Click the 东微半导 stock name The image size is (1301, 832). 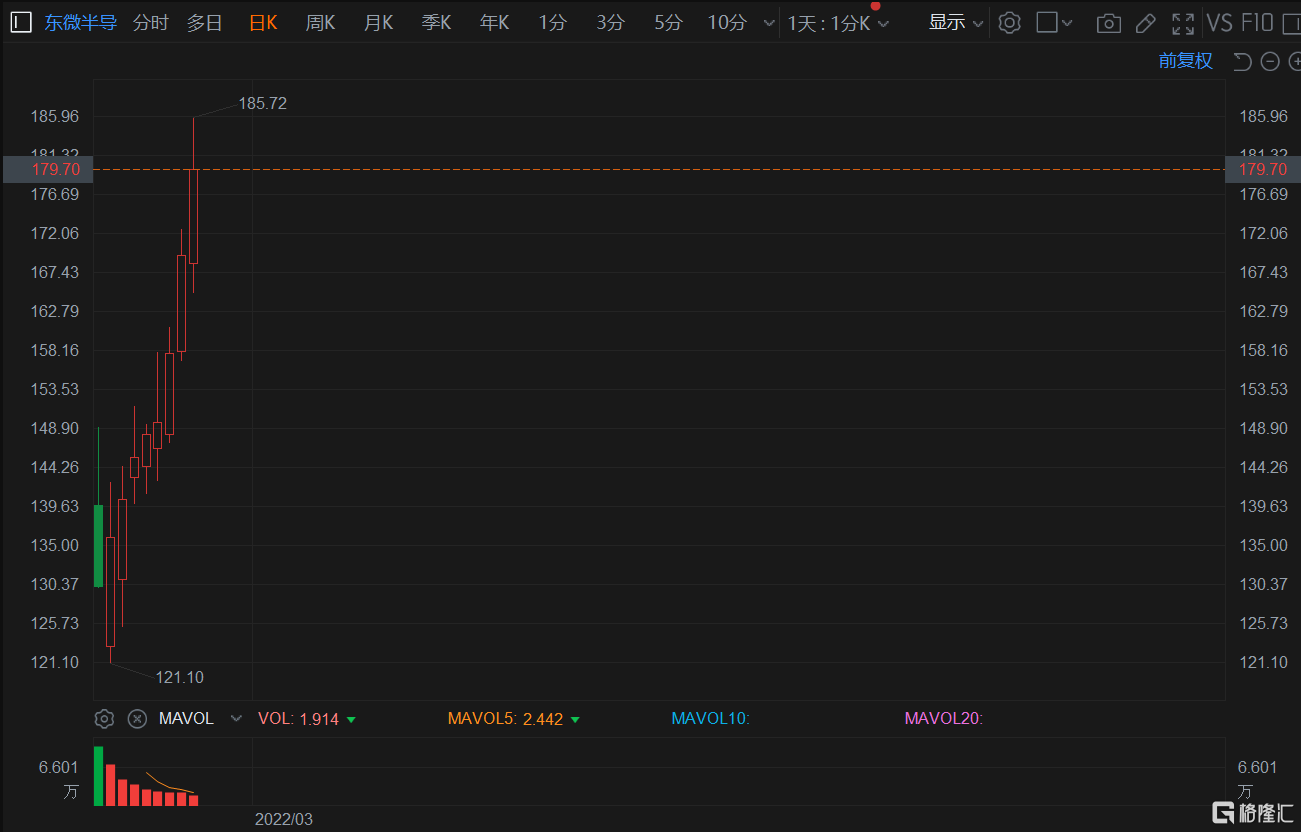81,22
